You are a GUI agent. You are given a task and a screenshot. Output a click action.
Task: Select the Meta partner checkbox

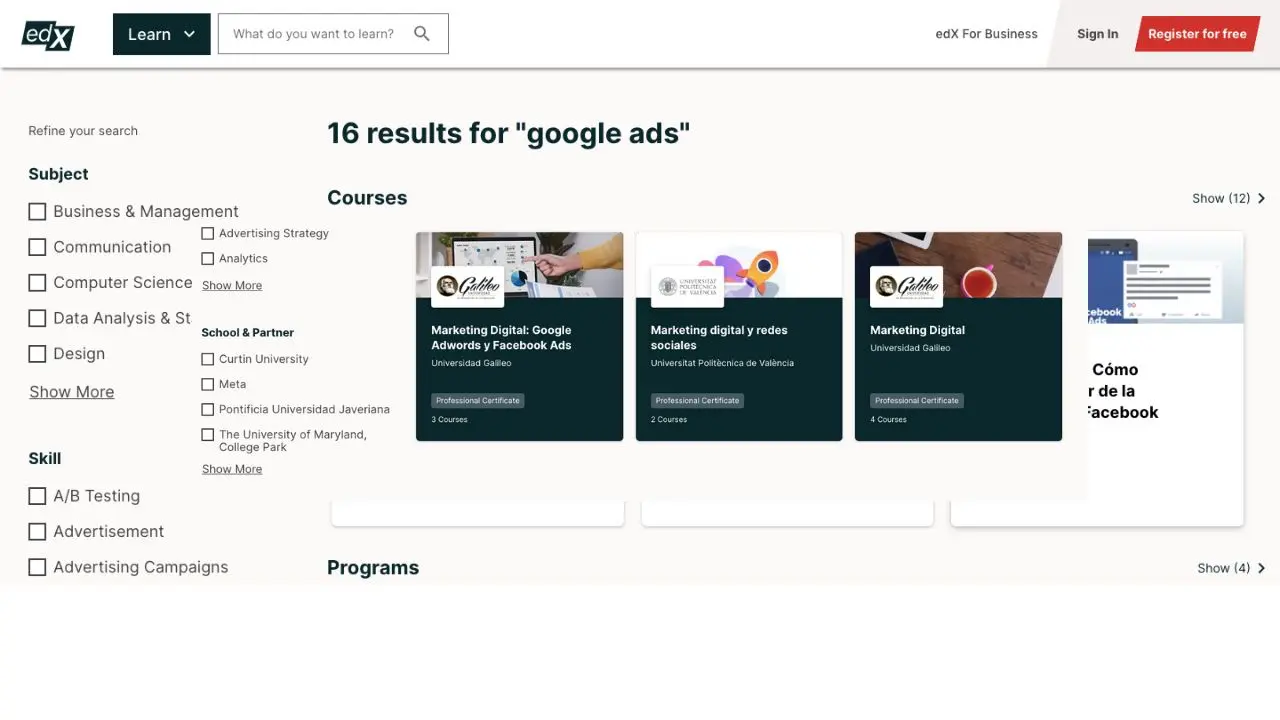point(208,384)
